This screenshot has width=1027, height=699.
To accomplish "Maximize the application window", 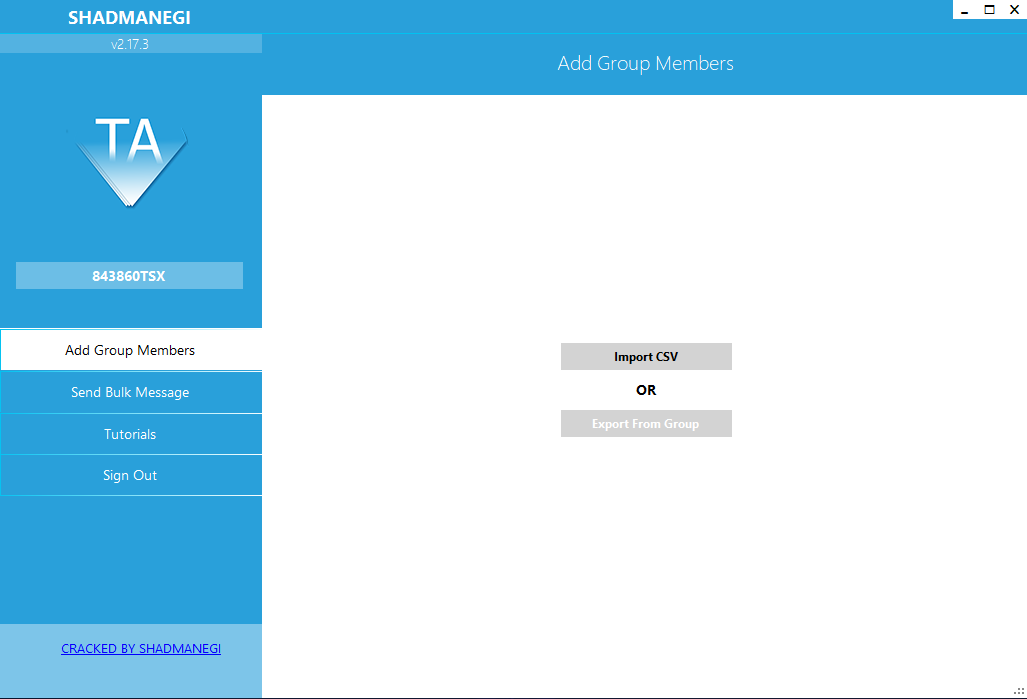I will pyautogui.click(x=989, y=10).
